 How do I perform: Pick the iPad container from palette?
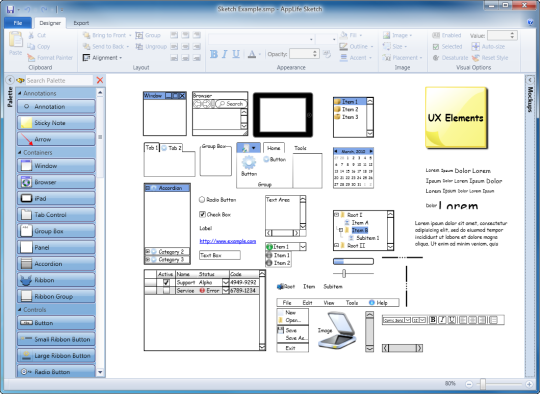56,198
